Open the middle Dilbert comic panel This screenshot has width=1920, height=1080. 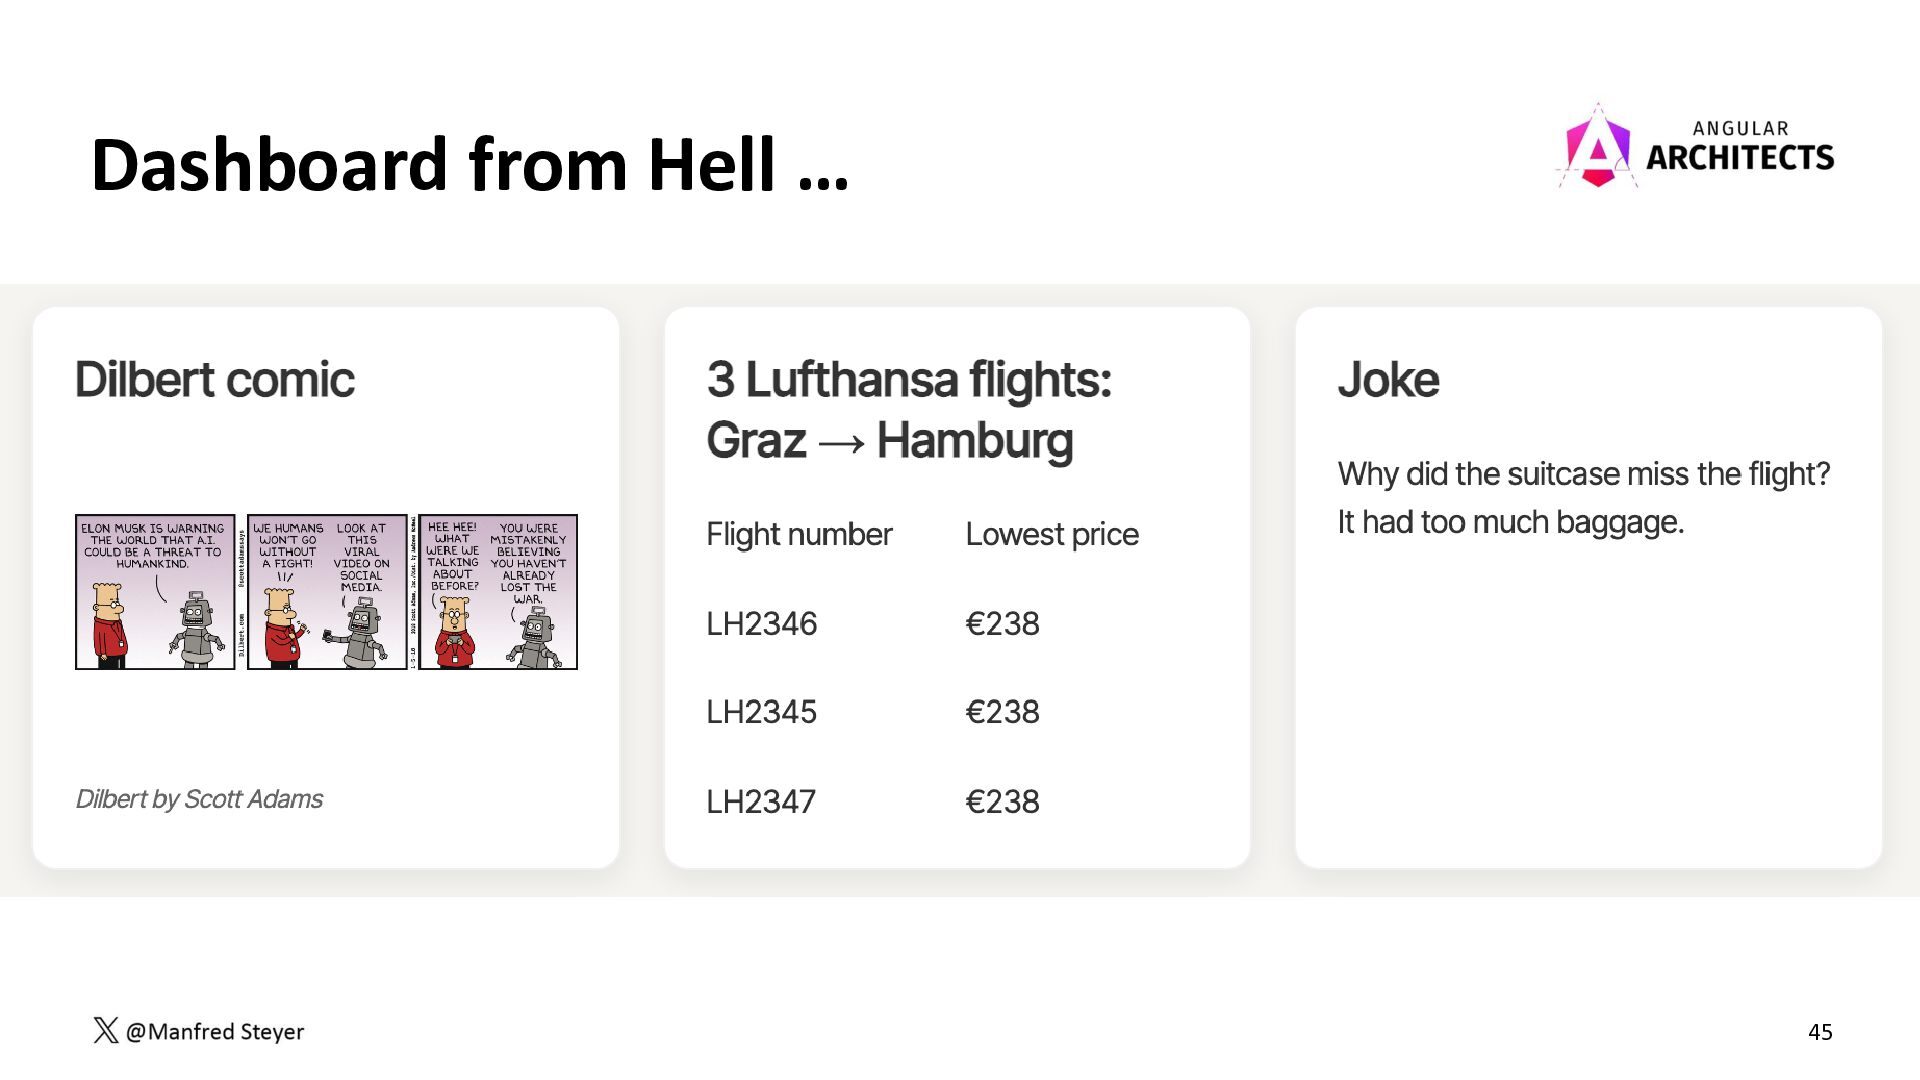point(327,592)
